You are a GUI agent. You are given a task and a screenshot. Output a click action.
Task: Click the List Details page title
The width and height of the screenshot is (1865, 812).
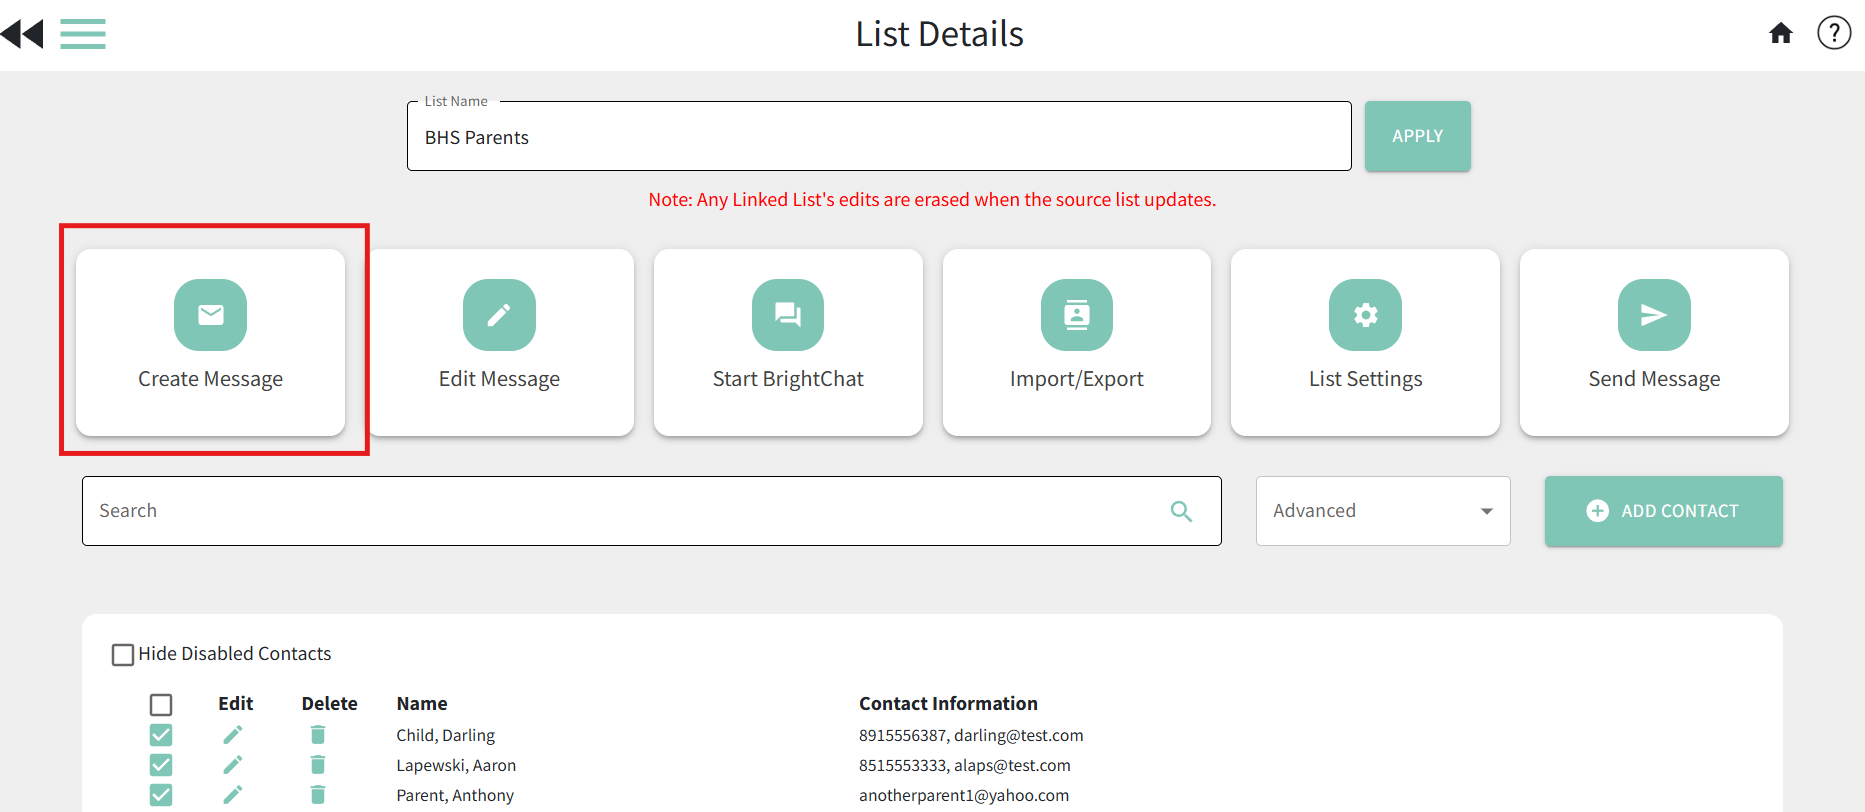pyautogui.click(x=940, y=34)
